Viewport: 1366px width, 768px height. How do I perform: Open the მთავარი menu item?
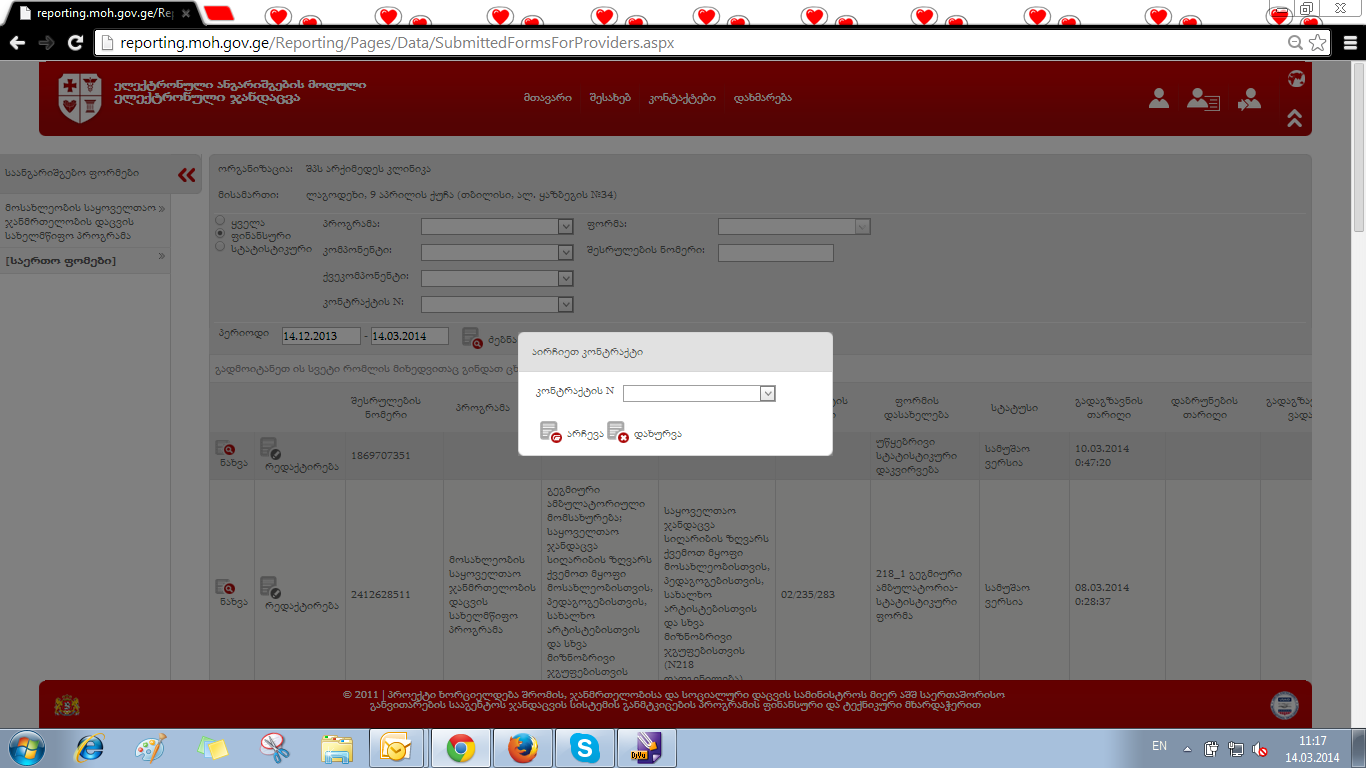click(547, 98)
